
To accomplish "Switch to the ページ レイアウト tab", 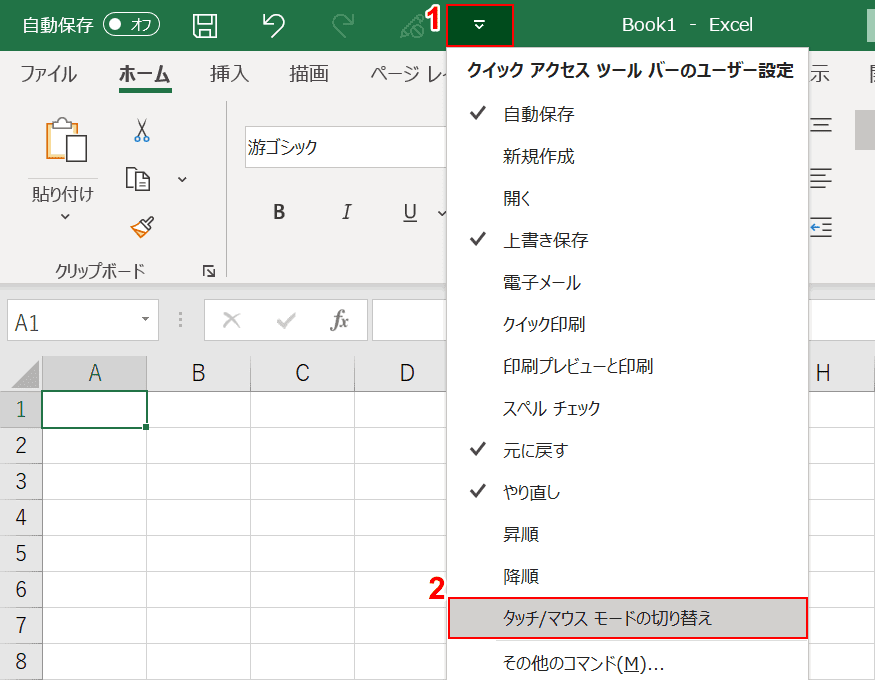I will [408, 74].
